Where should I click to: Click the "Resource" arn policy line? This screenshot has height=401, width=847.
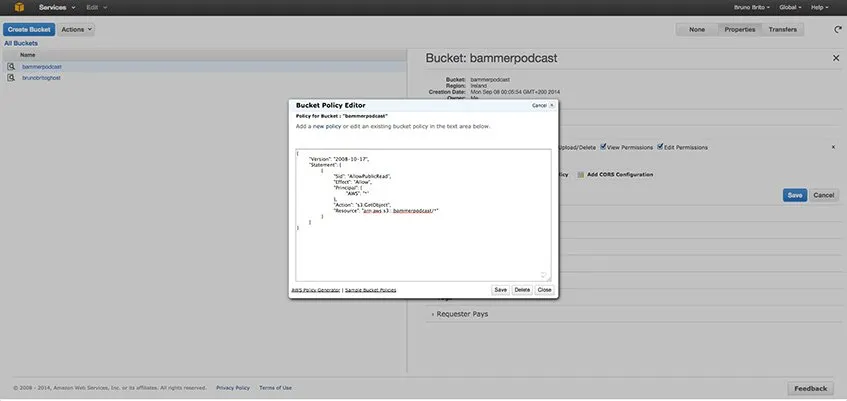tap(386, 211)
